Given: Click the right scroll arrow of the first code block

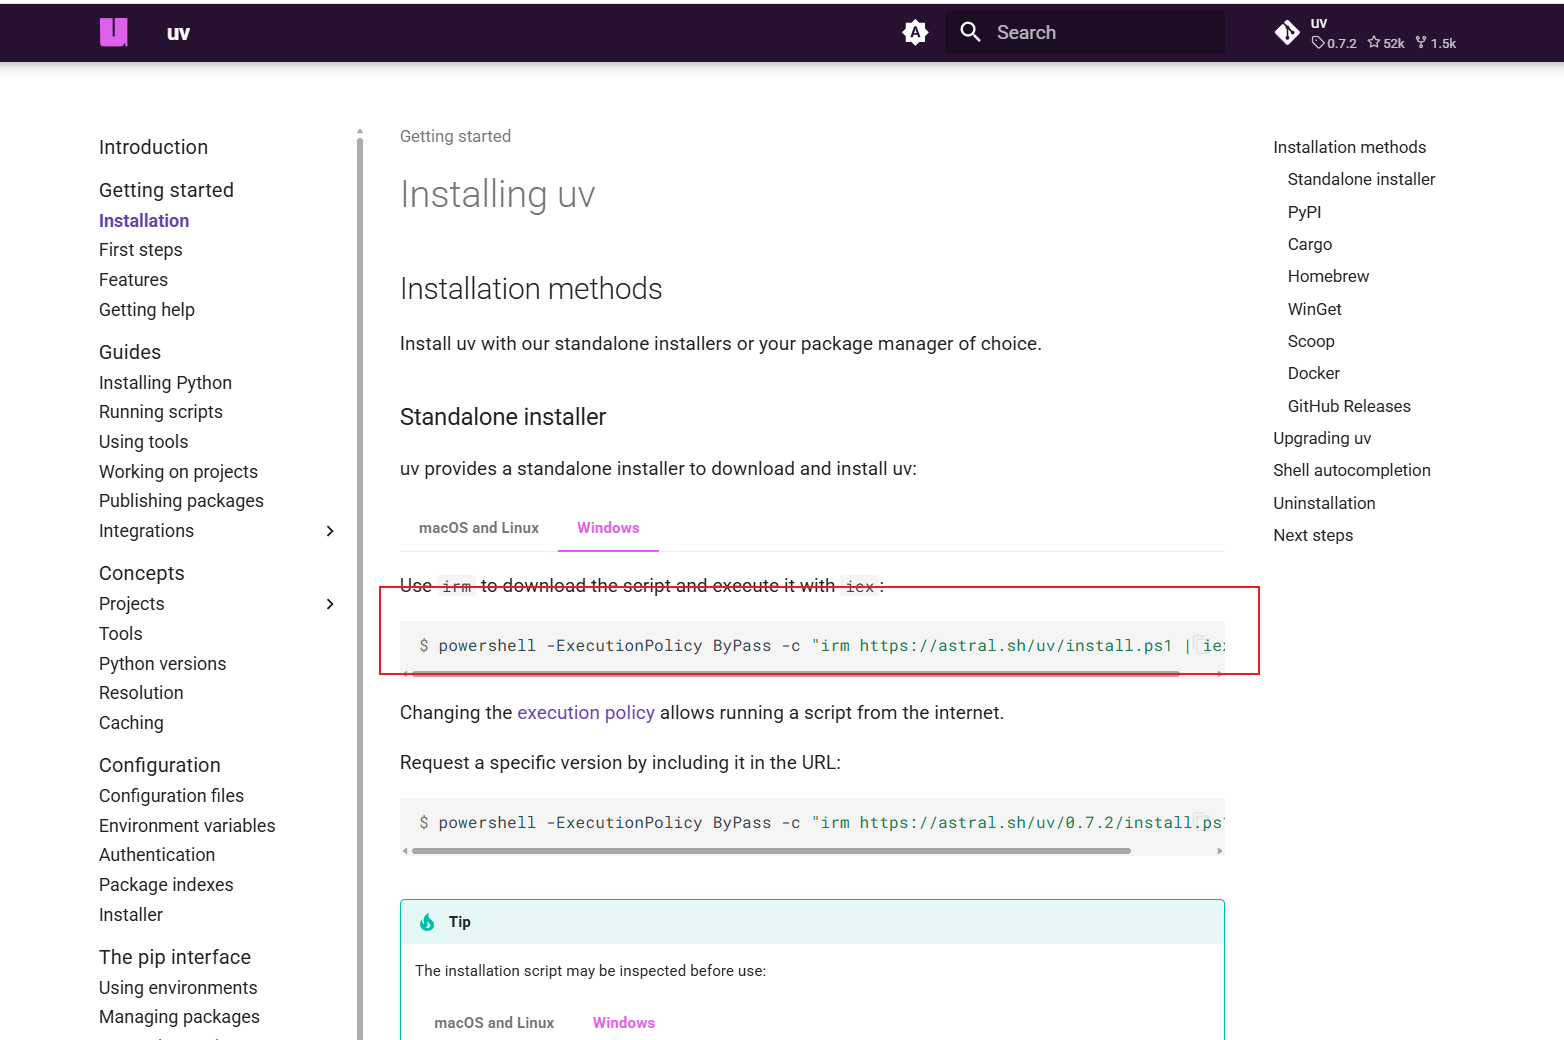Looking at the screenshot, I should coord(1219,674).
